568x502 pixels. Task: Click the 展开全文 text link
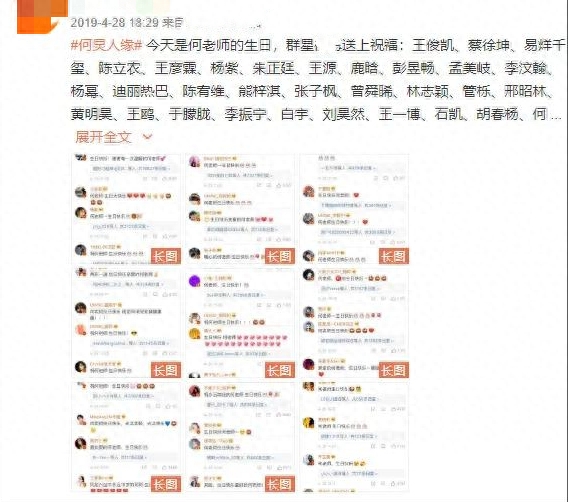103,137
